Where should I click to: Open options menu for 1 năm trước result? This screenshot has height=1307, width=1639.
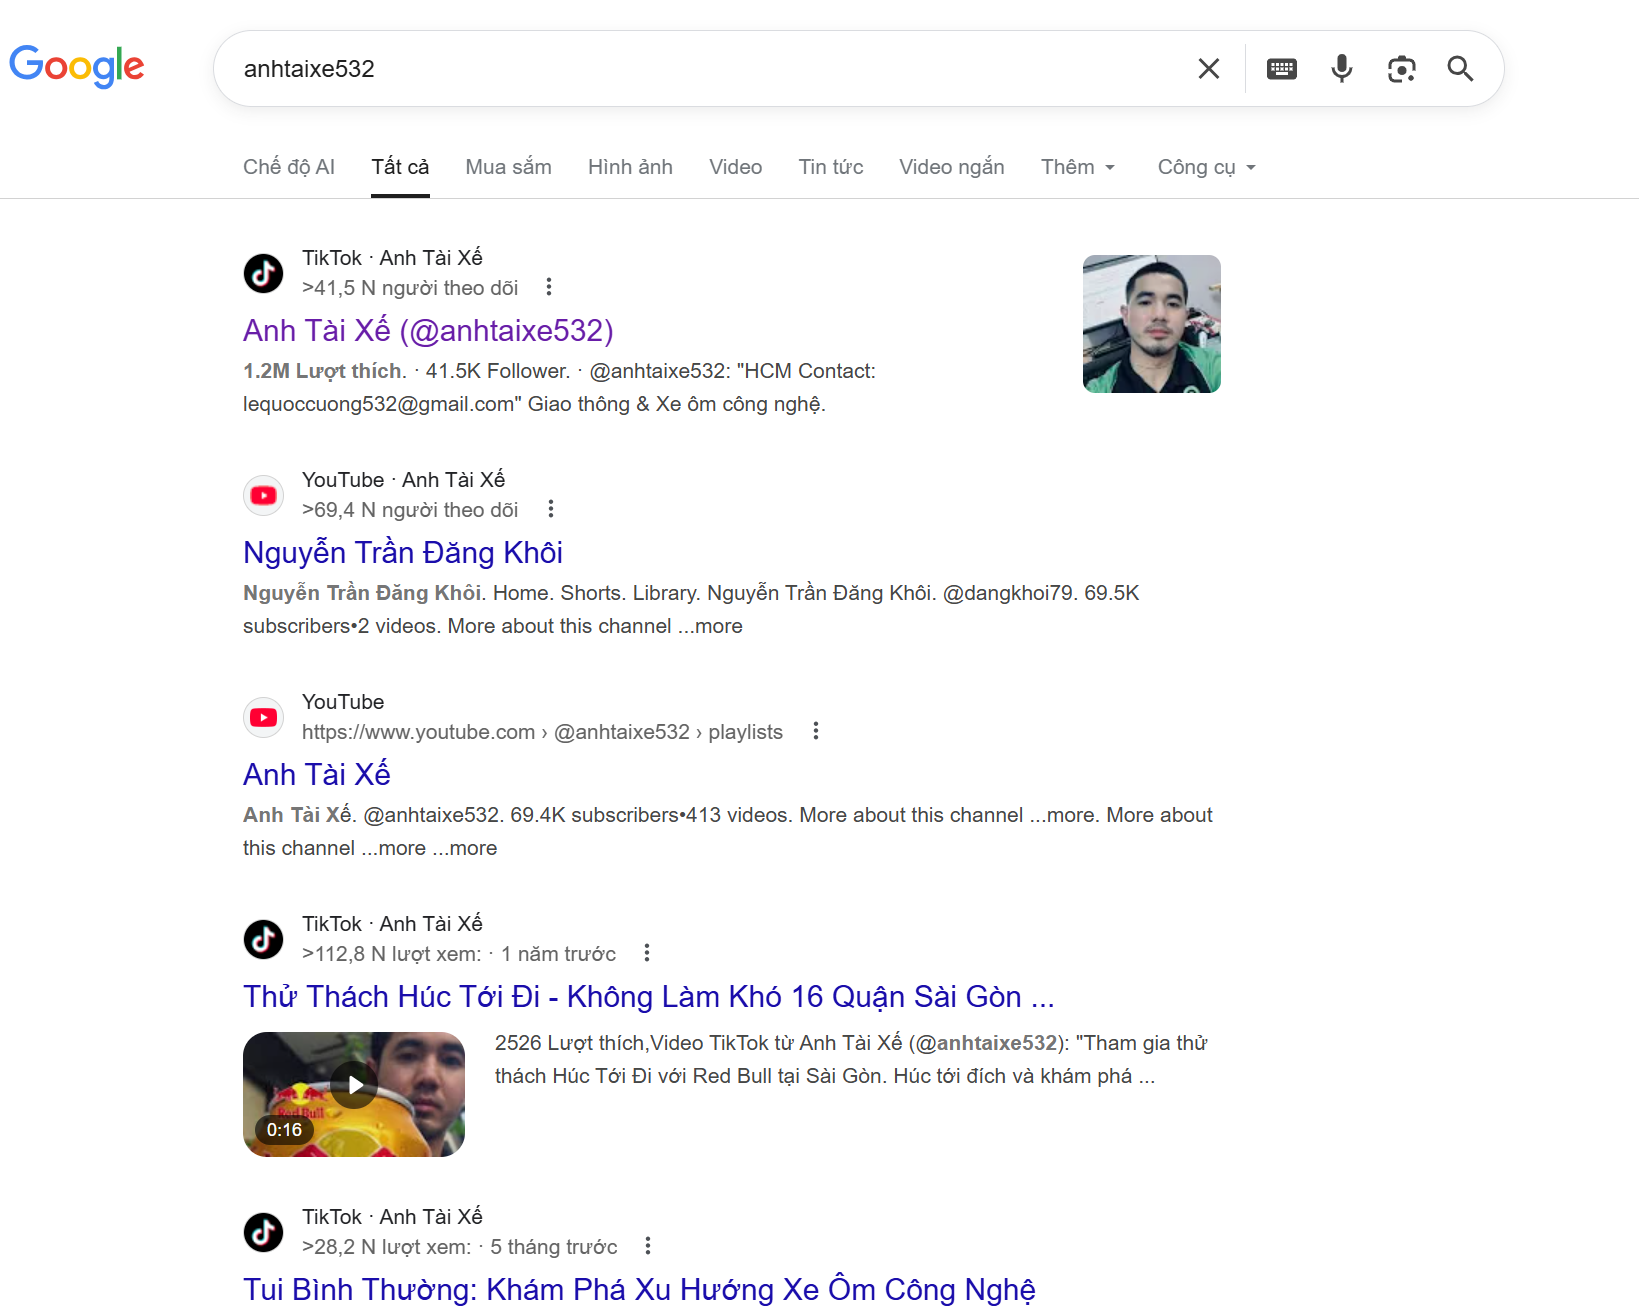[x=647, y=953]
